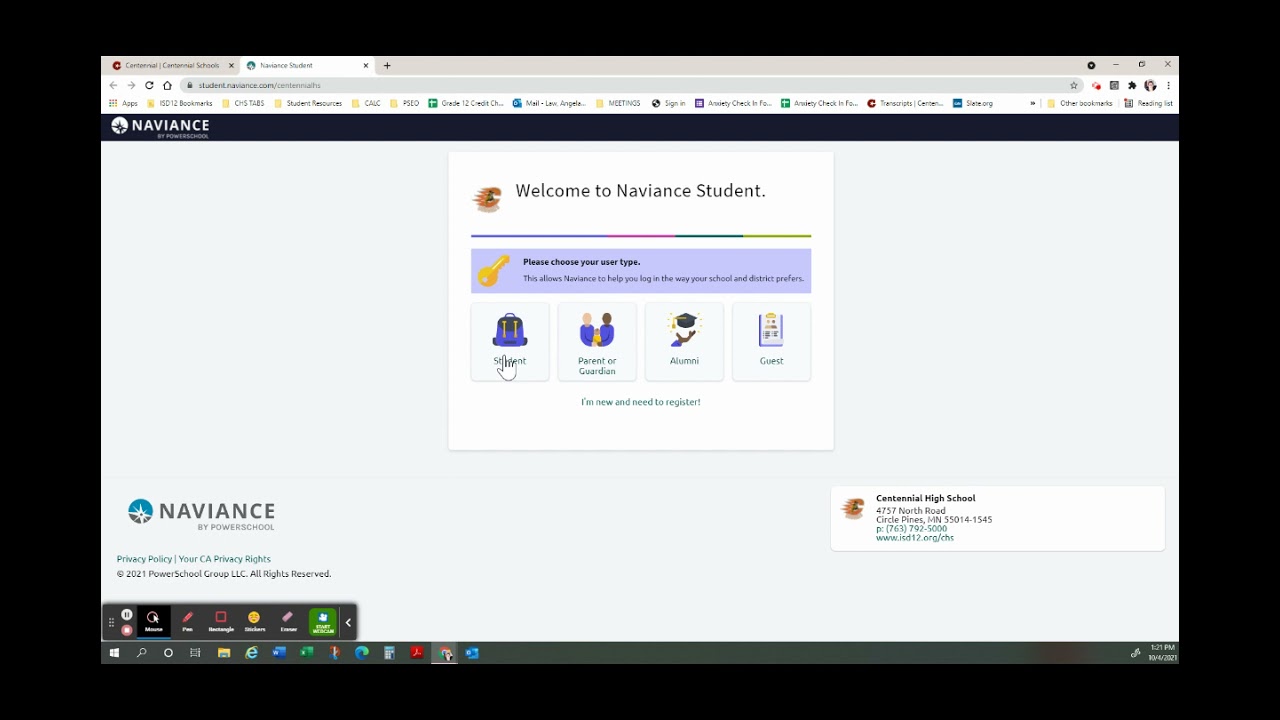The height and width of the screenshot is (720, 1280).
Task: Open Task View on the taskbar
Action: [x=195, y=653]
